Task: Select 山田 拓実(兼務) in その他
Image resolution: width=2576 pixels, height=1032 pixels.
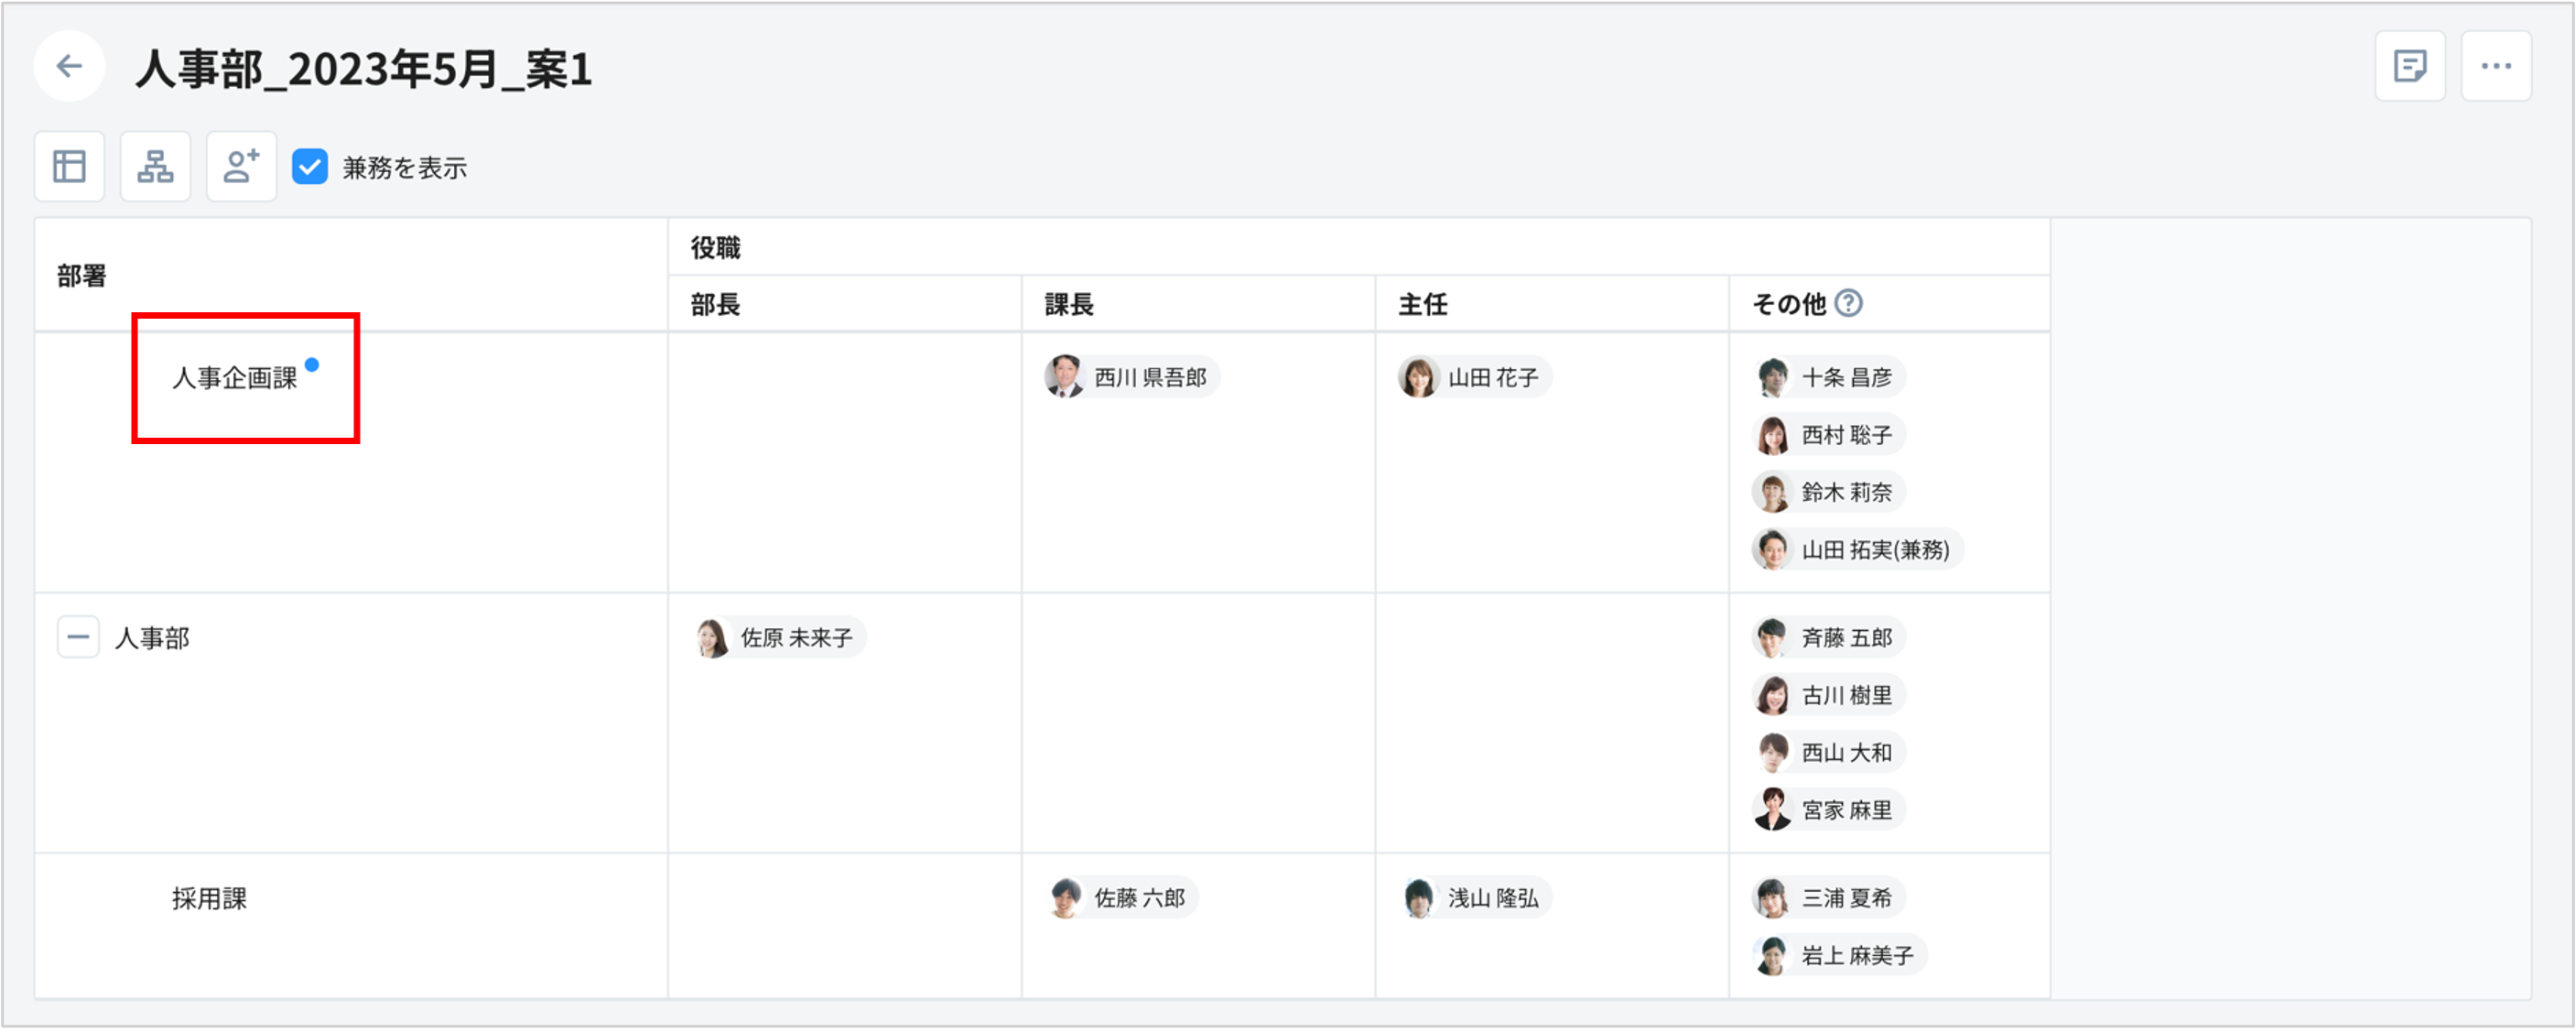Action: 1855,549
